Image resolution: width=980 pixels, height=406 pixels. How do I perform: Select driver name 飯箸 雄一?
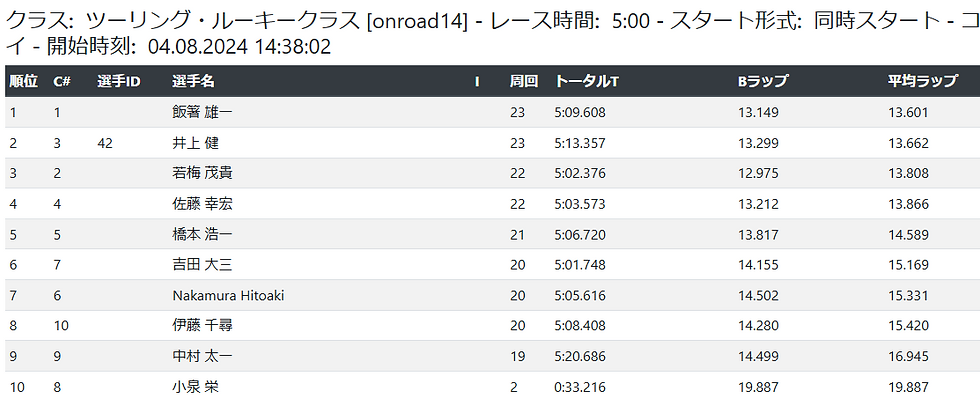tap(202, 112)
